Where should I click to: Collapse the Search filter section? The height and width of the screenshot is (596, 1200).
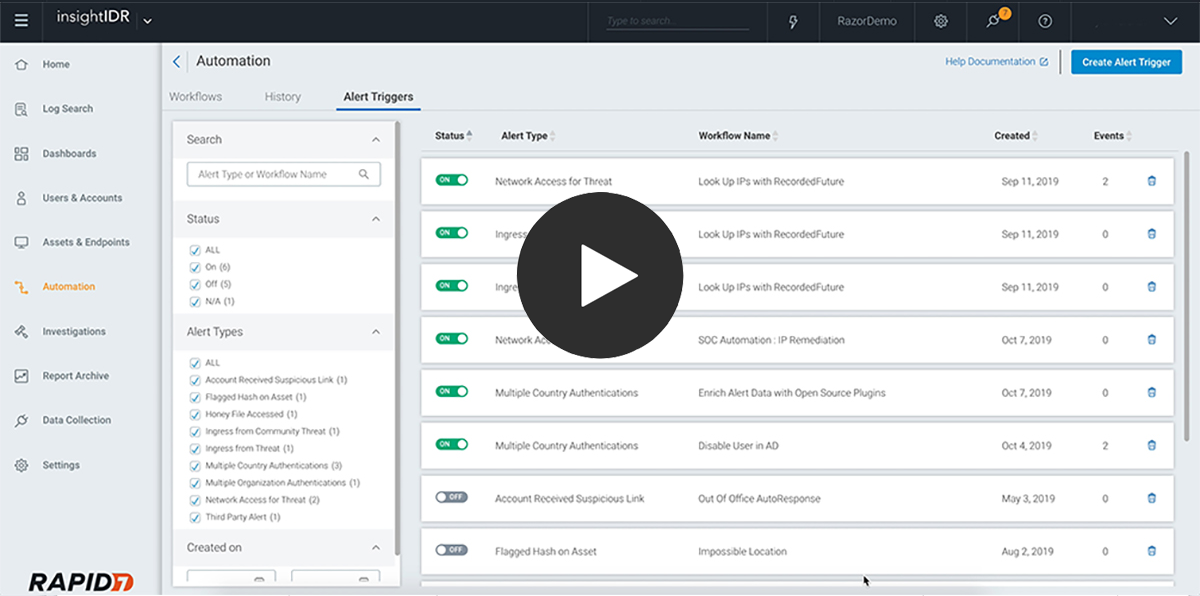pyautogui.click(x=376, y=140)
